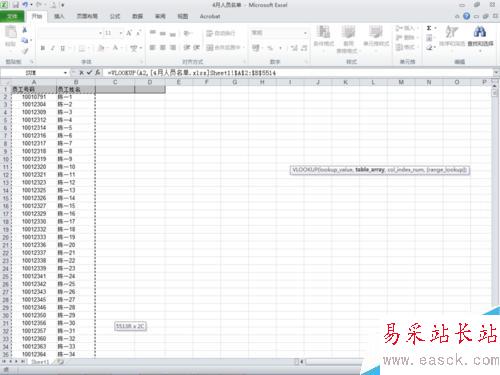Open the font size 11 dropdown
Screen dimensions: 500x375
(x=121, y=33)
